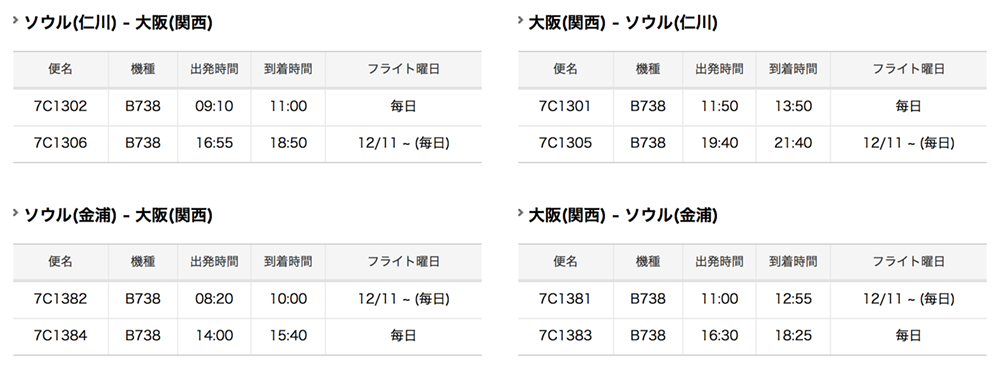Click flight number 7C1381

(565, 298)
